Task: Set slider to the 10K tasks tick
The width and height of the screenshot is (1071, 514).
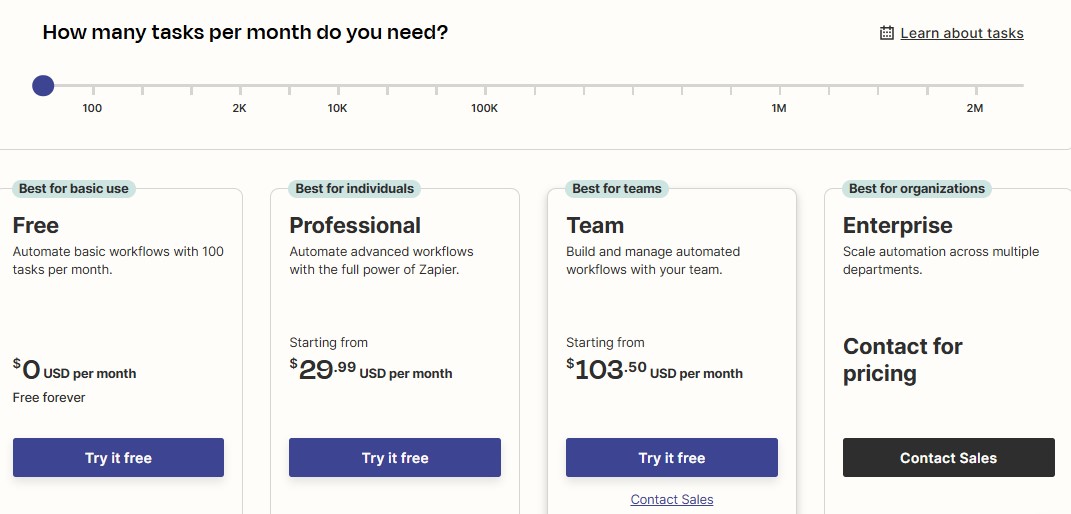Action: [x=339, y=89]
